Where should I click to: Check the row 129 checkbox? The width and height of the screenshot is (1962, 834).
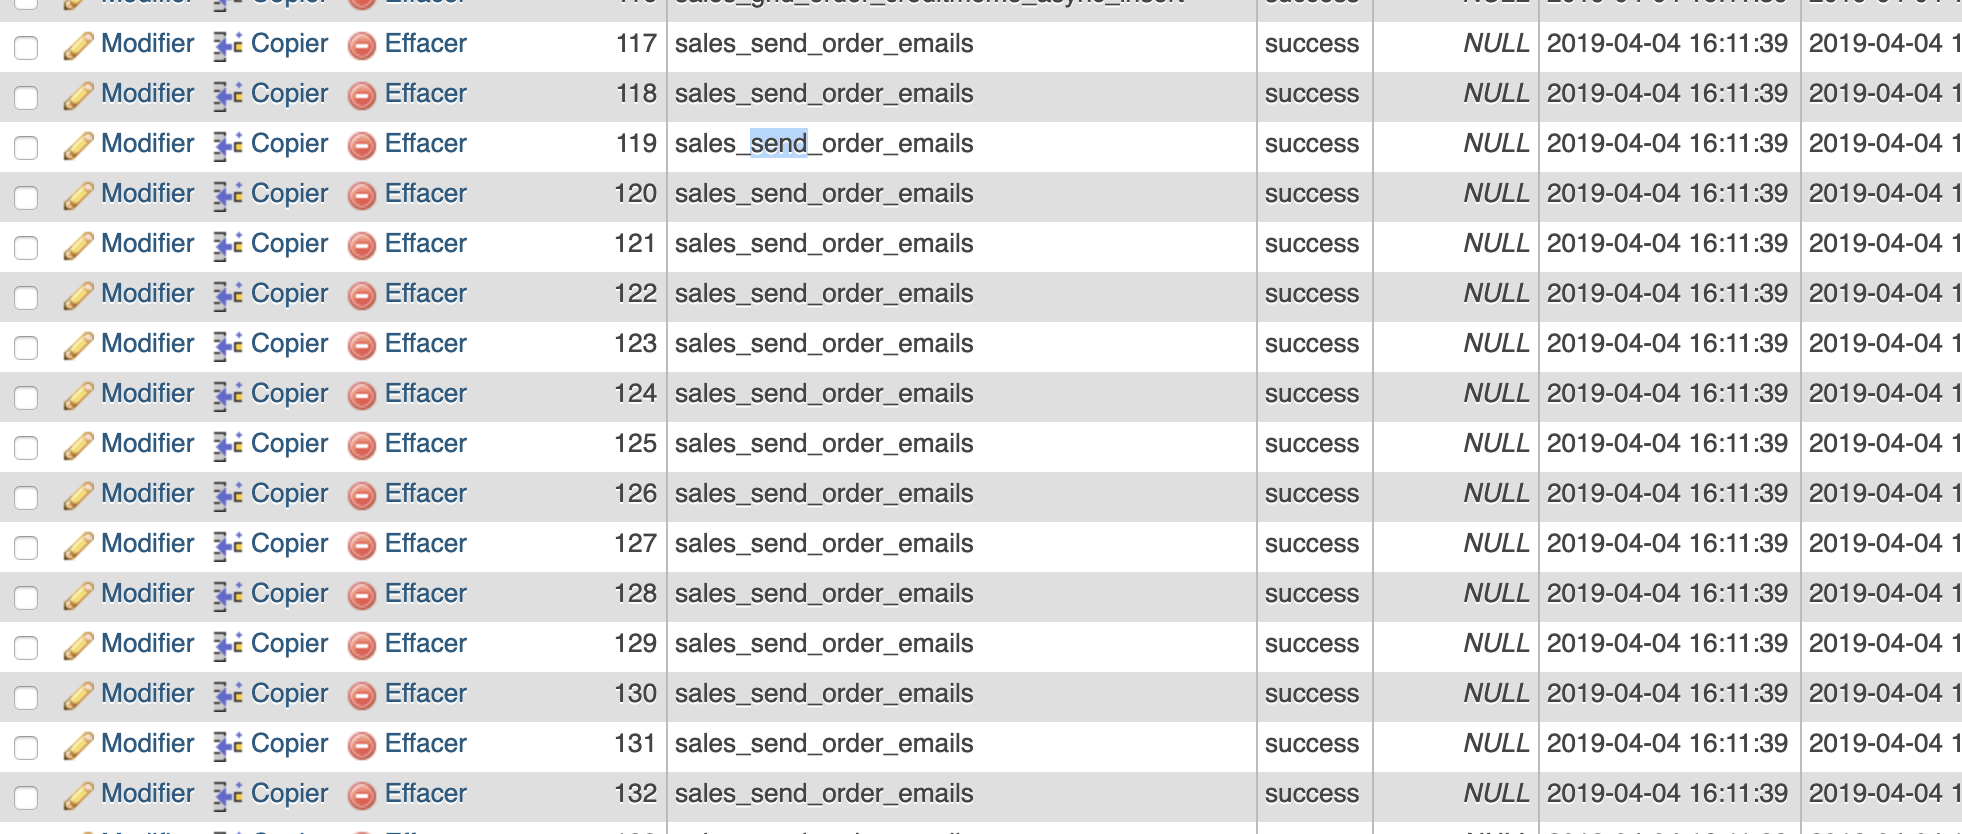coord(26,648)
